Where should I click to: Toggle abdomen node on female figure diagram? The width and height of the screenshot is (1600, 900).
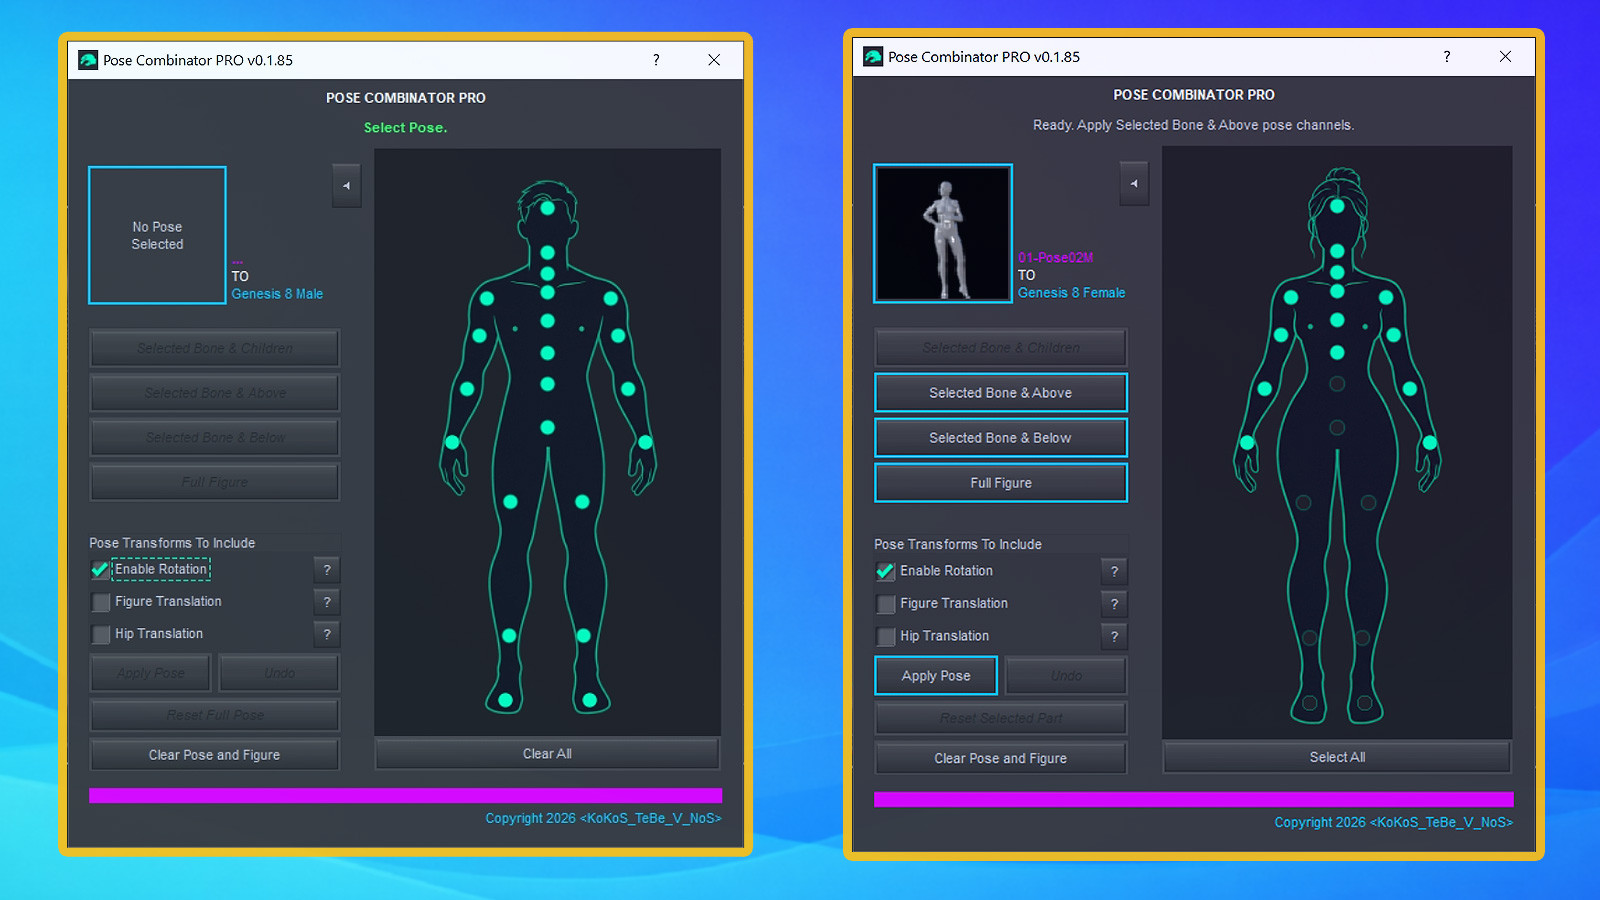[1337, 384]
